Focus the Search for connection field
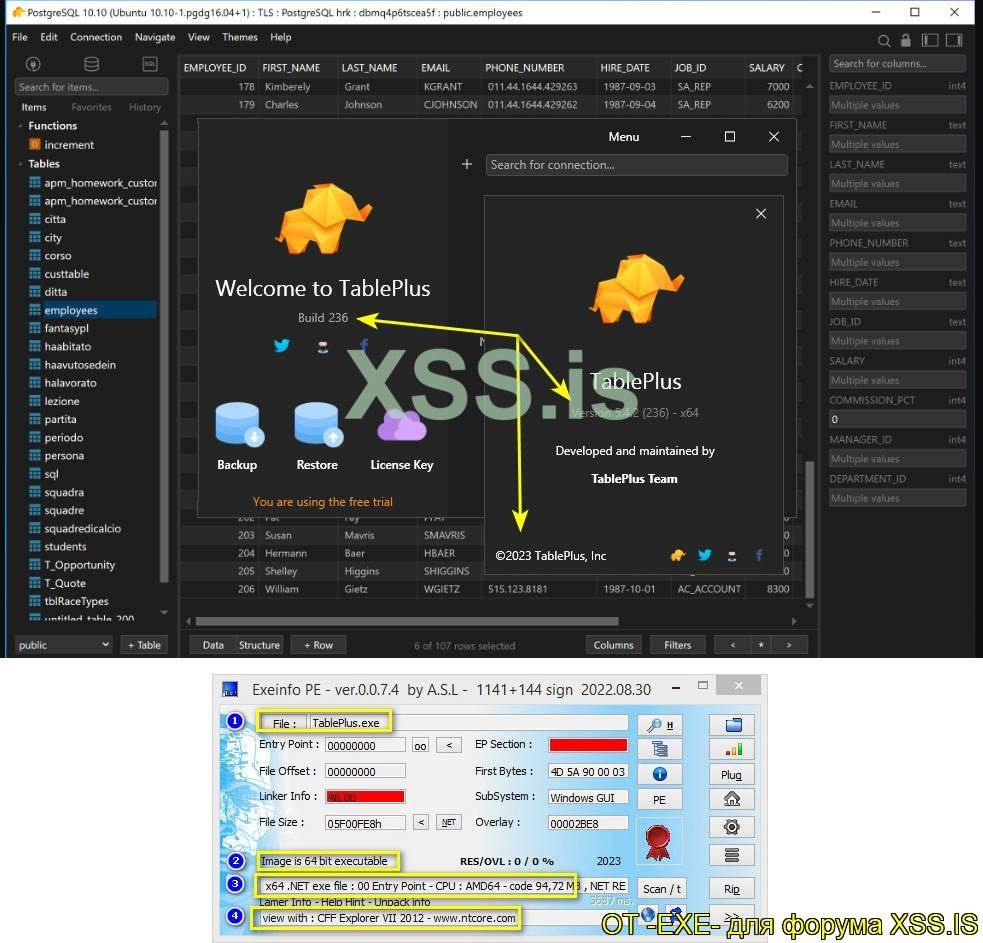 click(636, 164)
